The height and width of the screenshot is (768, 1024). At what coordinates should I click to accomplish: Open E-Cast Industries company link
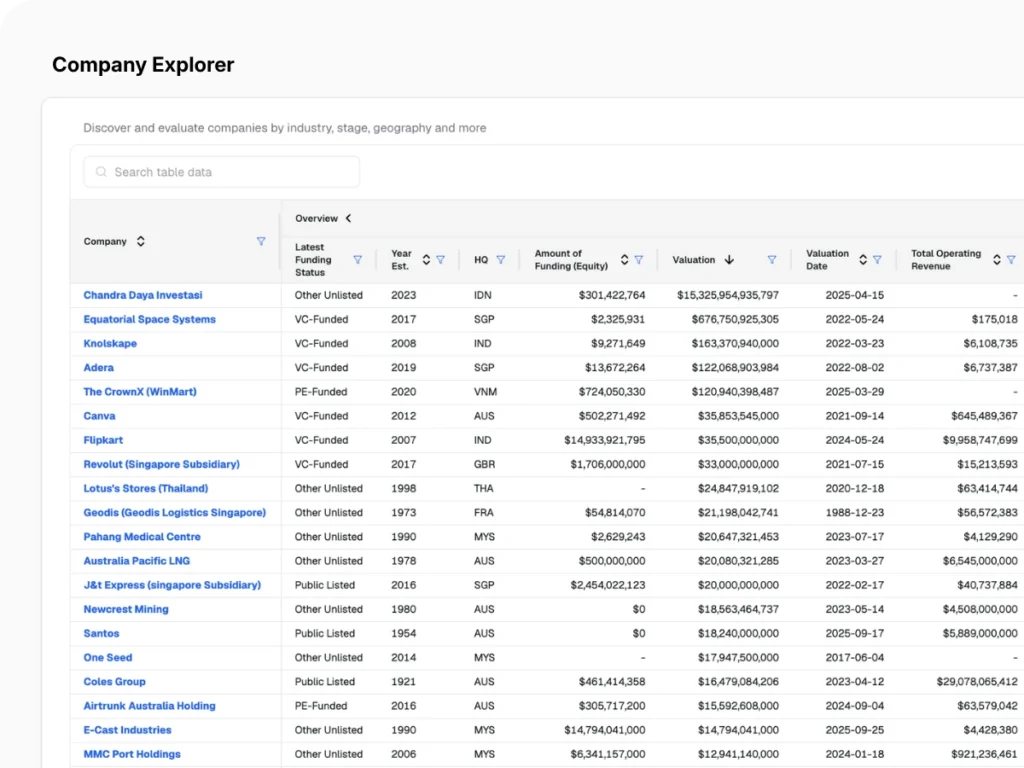[x=127, y=730]
